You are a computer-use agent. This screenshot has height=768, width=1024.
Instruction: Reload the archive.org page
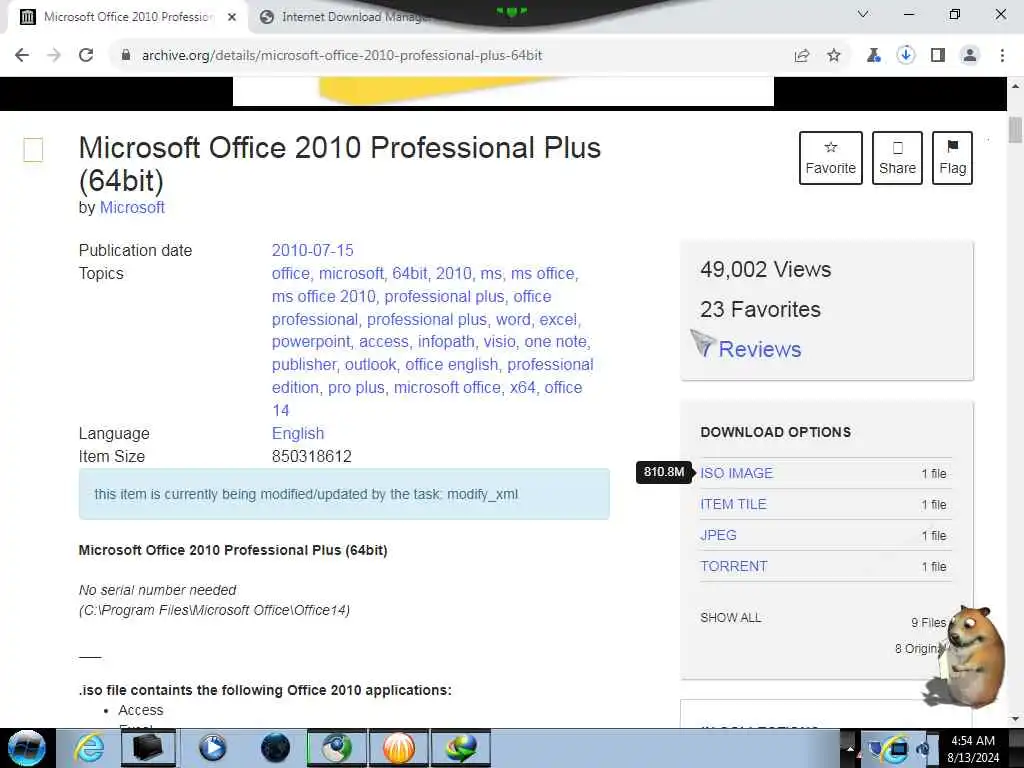86,56
